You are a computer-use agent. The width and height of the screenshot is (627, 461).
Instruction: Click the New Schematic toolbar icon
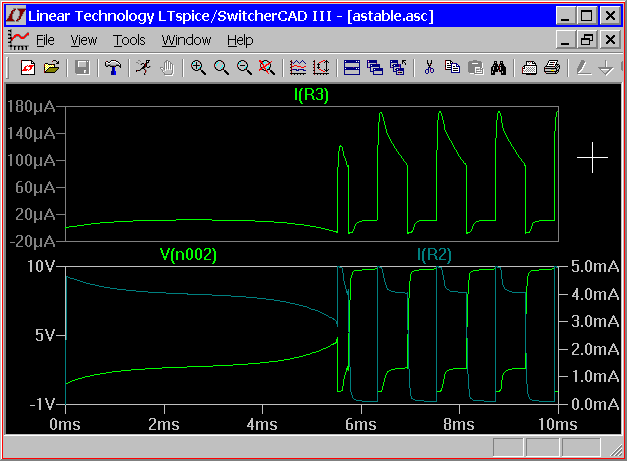(x=27, y=68)
